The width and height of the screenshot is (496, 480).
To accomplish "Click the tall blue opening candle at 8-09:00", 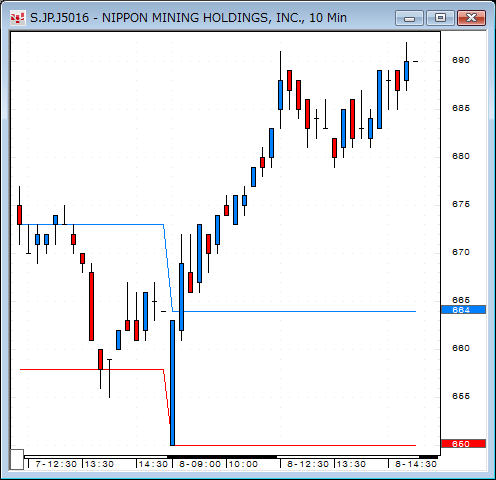I will coord(172,383).
